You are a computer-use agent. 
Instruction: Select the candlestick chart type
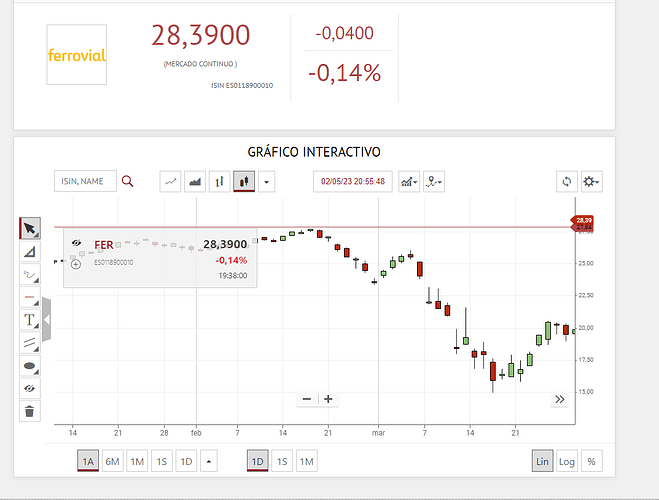click(x=244, y=182)
